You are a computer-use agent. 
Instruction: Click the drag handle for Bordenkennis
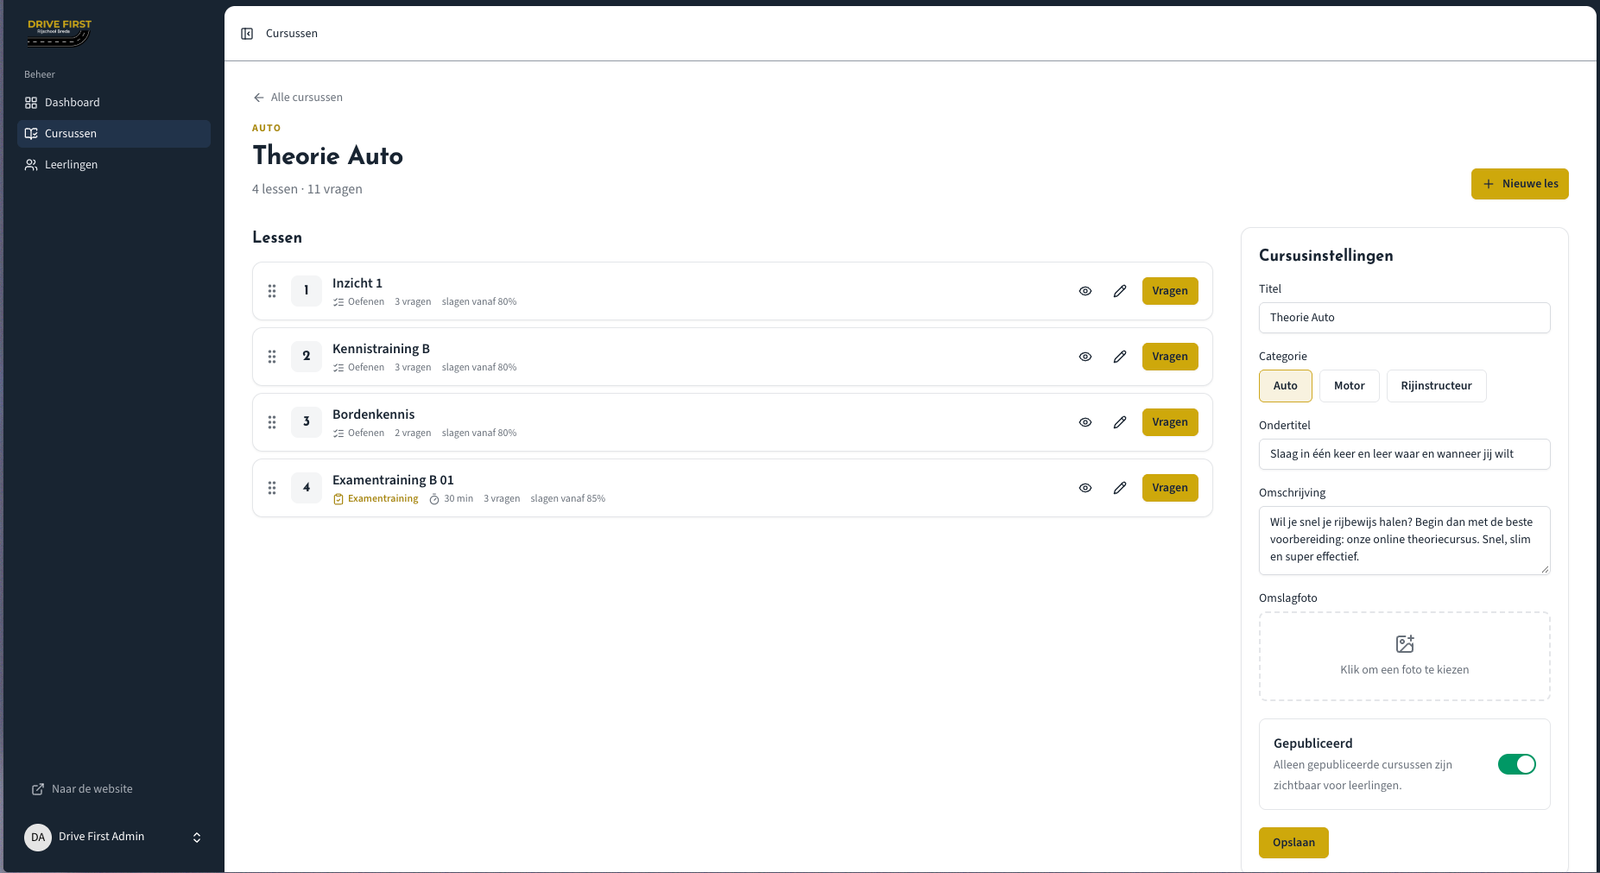[x=272, y=422]
